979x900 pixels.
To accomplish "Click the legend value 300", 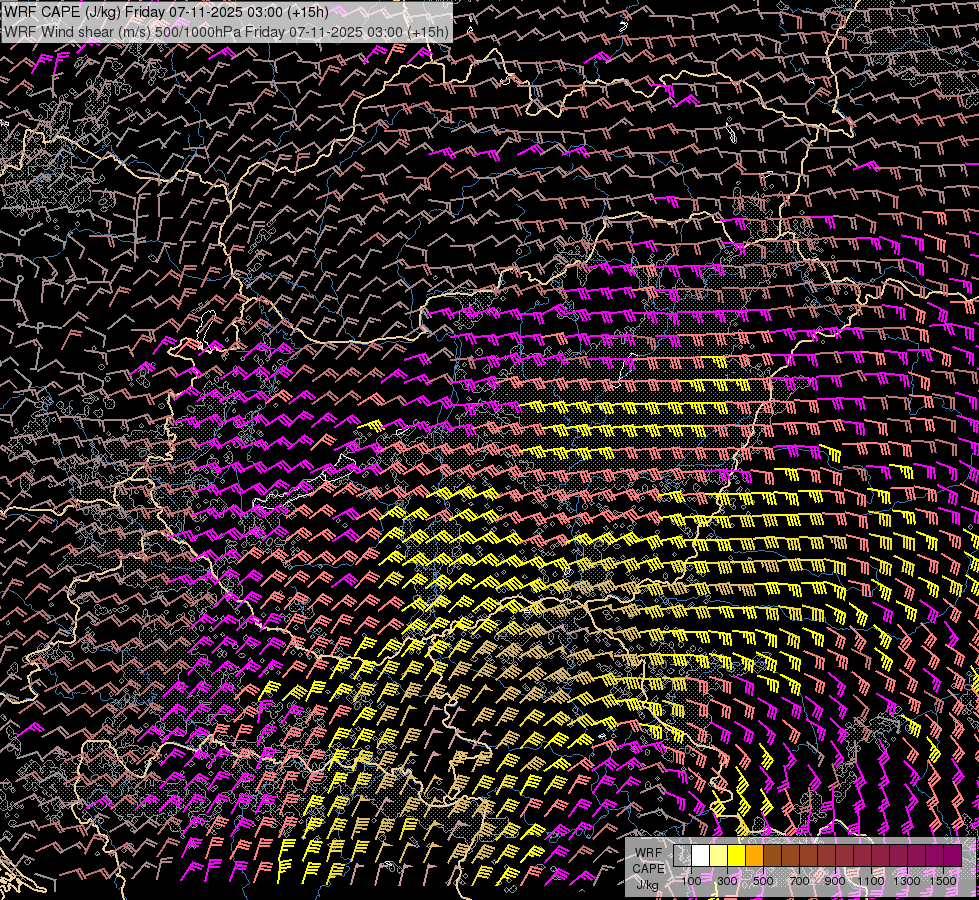I will (x=727, y=881).
